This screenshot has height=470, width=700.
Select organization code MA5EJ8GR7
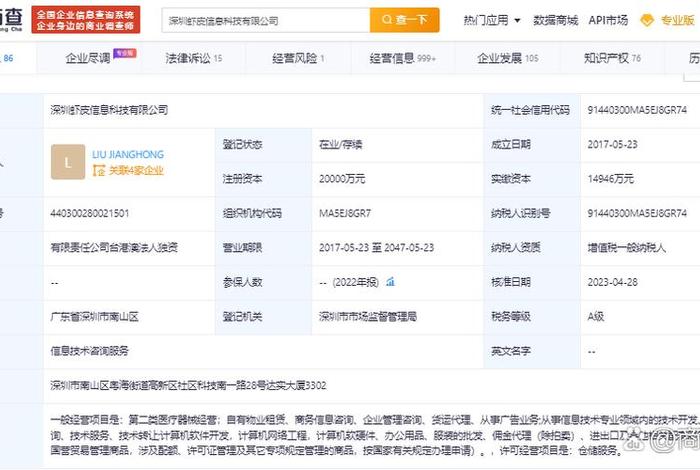(x=345, y=213)
